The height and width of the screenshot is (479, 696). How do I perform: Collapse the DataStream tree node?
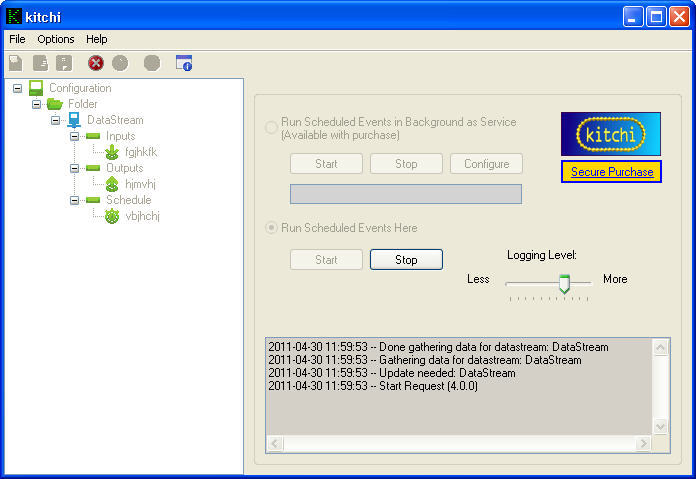coord(55,120)
